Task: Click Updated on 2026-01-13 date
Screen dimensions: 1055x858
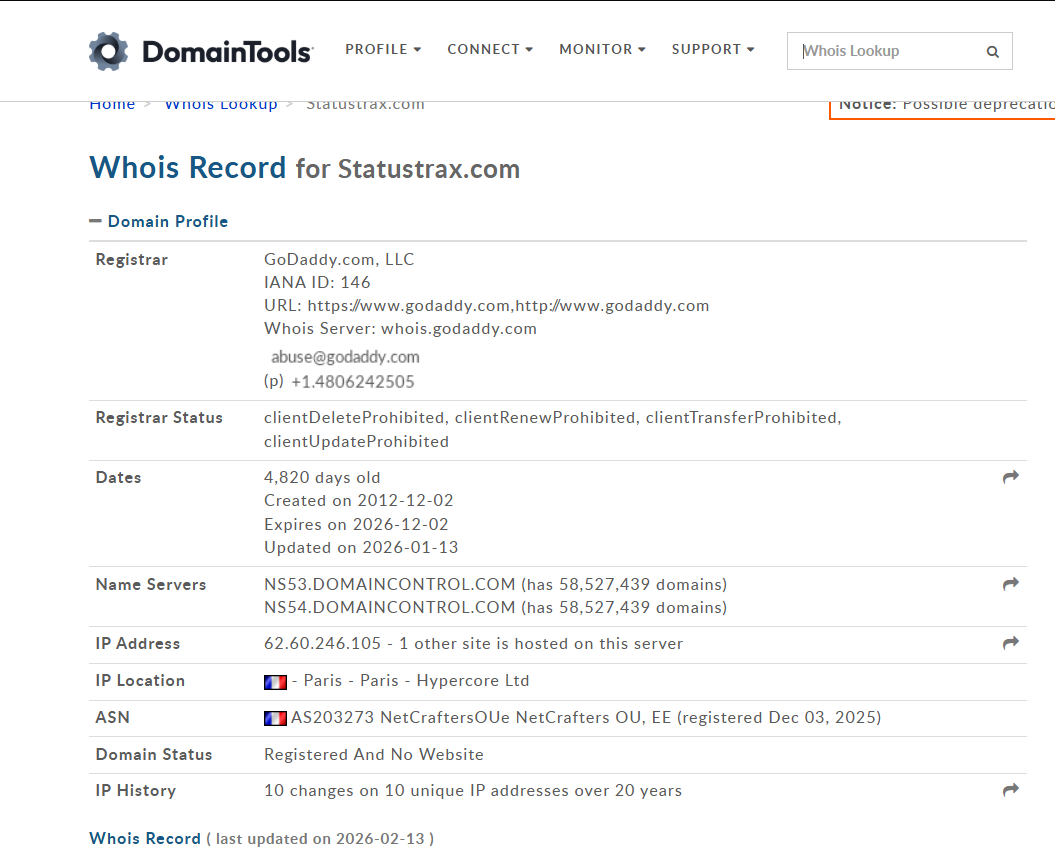Action: (361, 548)
